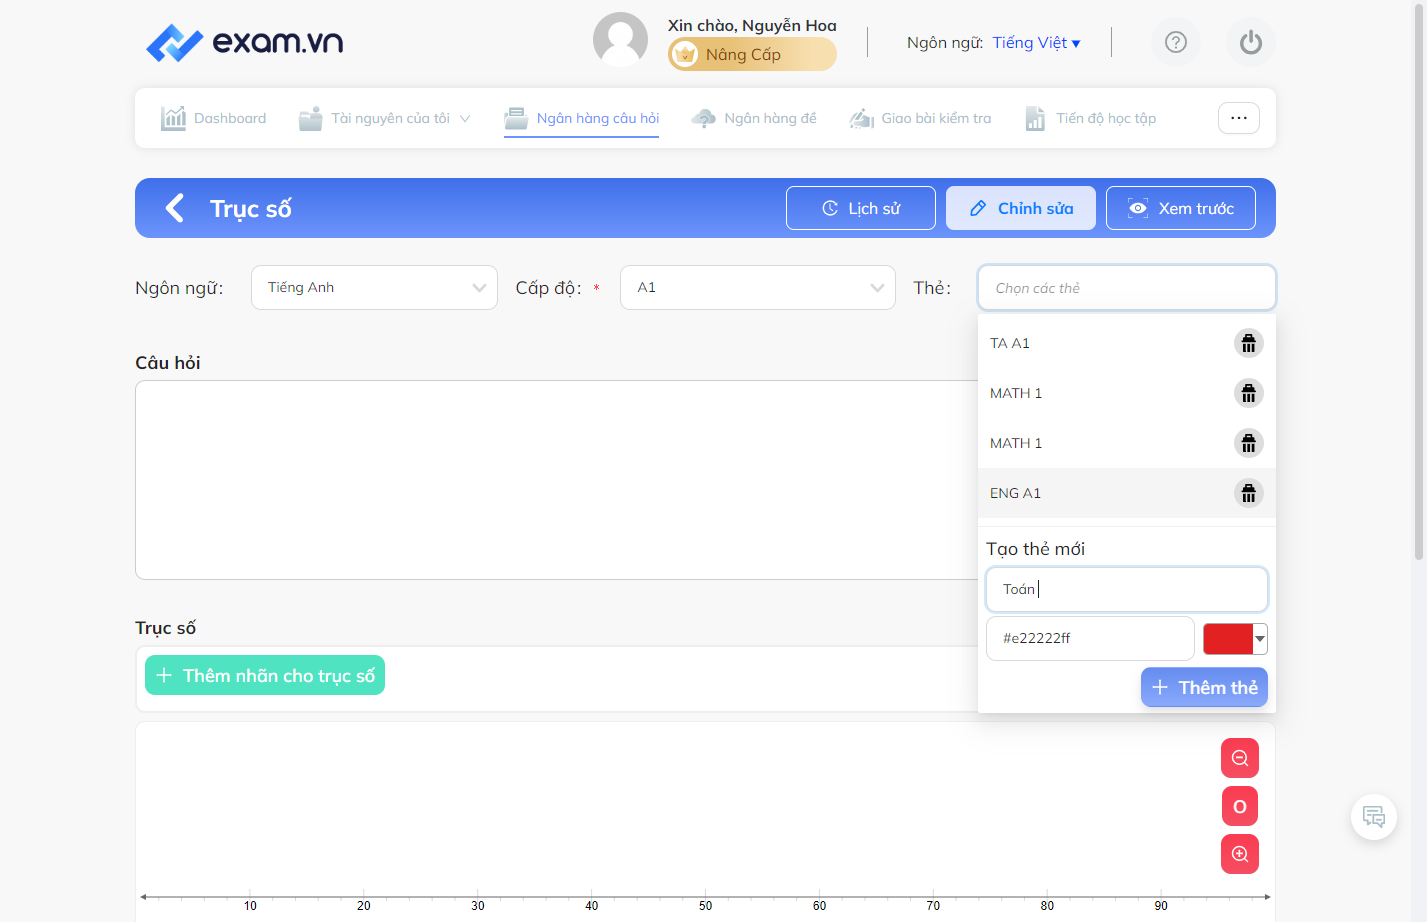Open the Ngôn ngữ Tiếng Anh dropdown

click(x=374, y=287)
